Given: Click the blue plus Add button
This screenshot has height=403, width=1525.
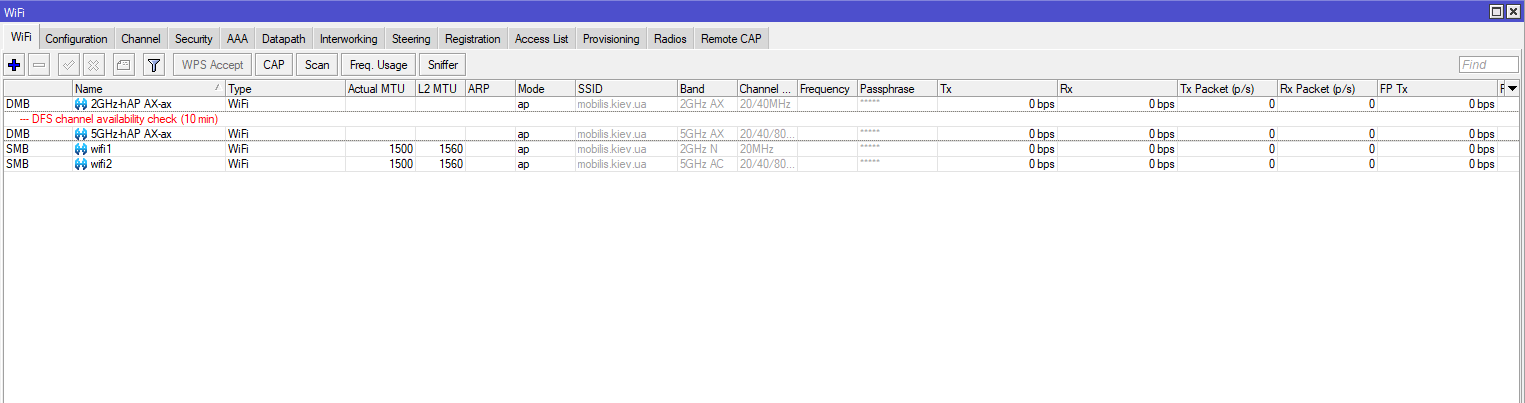Looking at the screenshot, I should click(x=14, y=65).
